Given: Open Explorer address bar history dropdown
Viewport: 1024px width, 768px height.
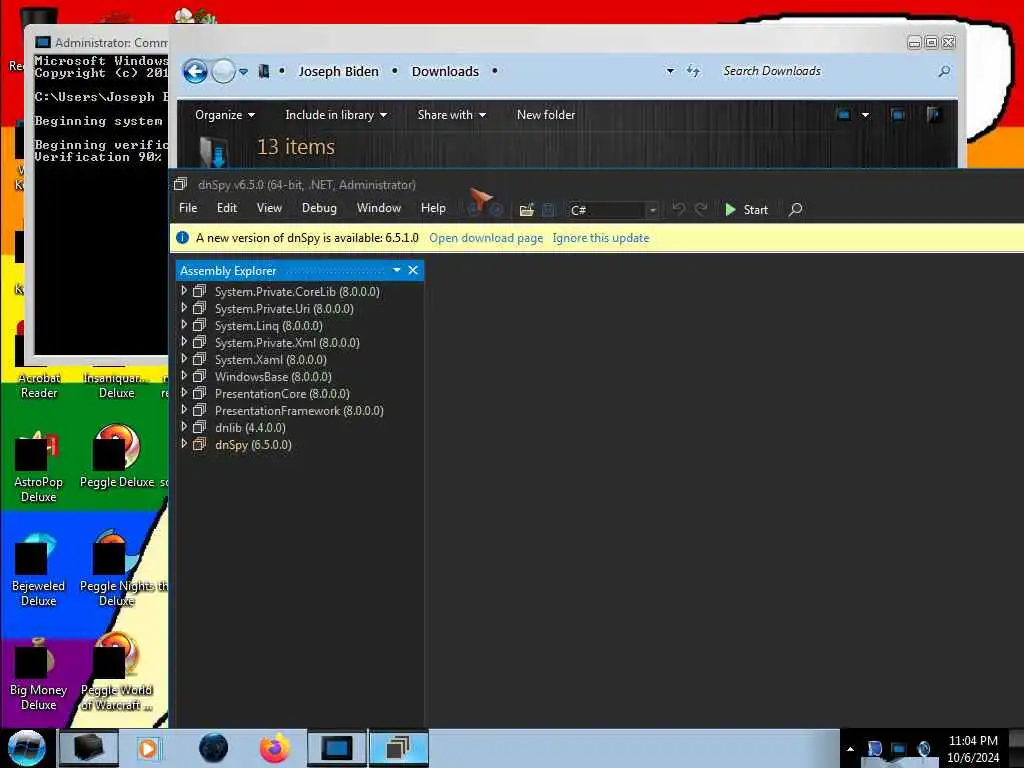Looking at the screenshot, I should (670, 71).
